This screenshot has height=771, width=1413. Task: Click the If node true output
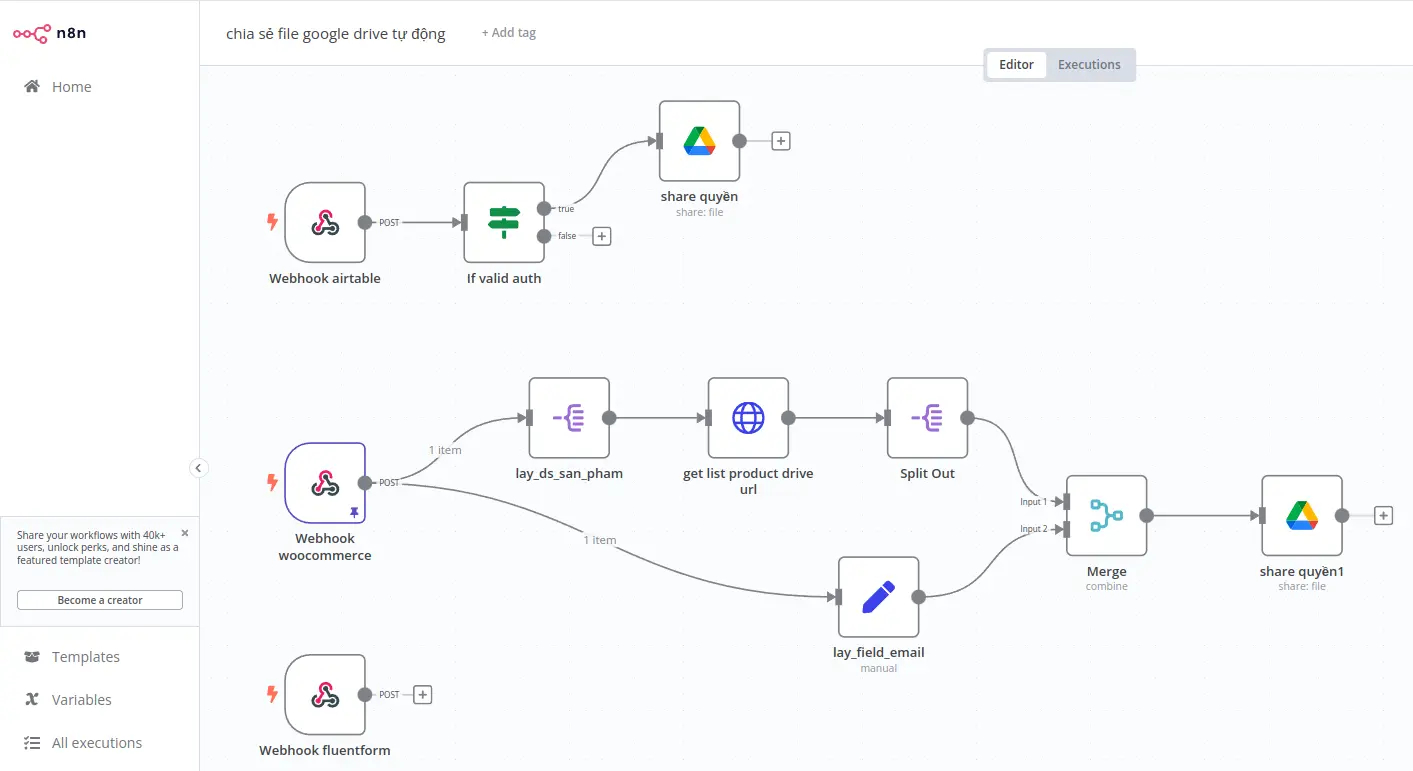click(x=544, y=208)
